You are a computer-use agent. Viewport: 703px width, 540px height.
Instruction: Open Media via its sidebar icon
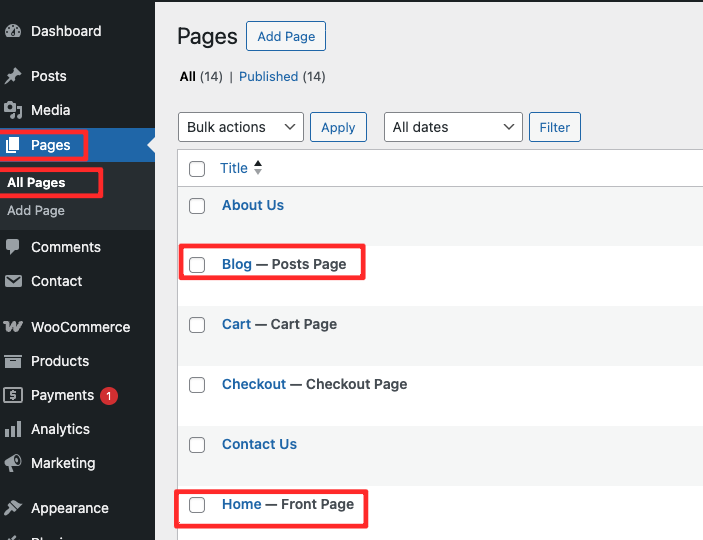point(13,110)
